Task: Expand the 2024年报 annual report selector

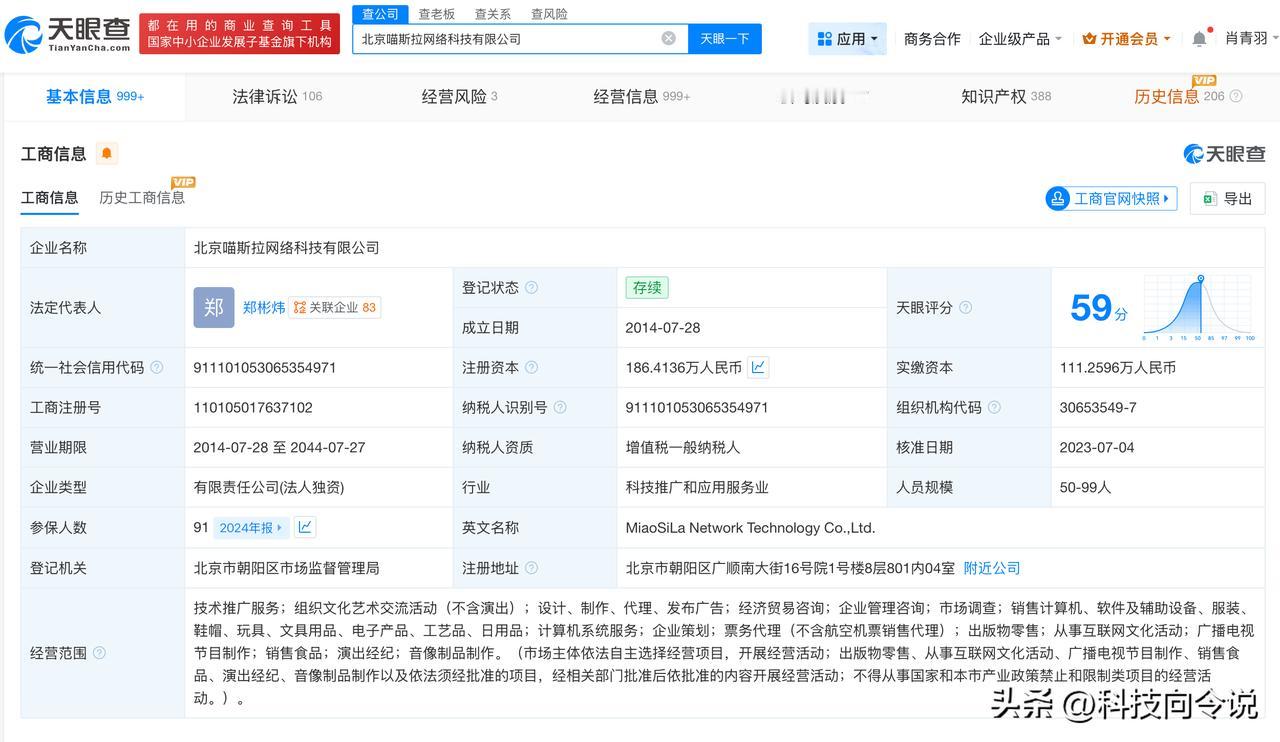Action: (251, 527)
